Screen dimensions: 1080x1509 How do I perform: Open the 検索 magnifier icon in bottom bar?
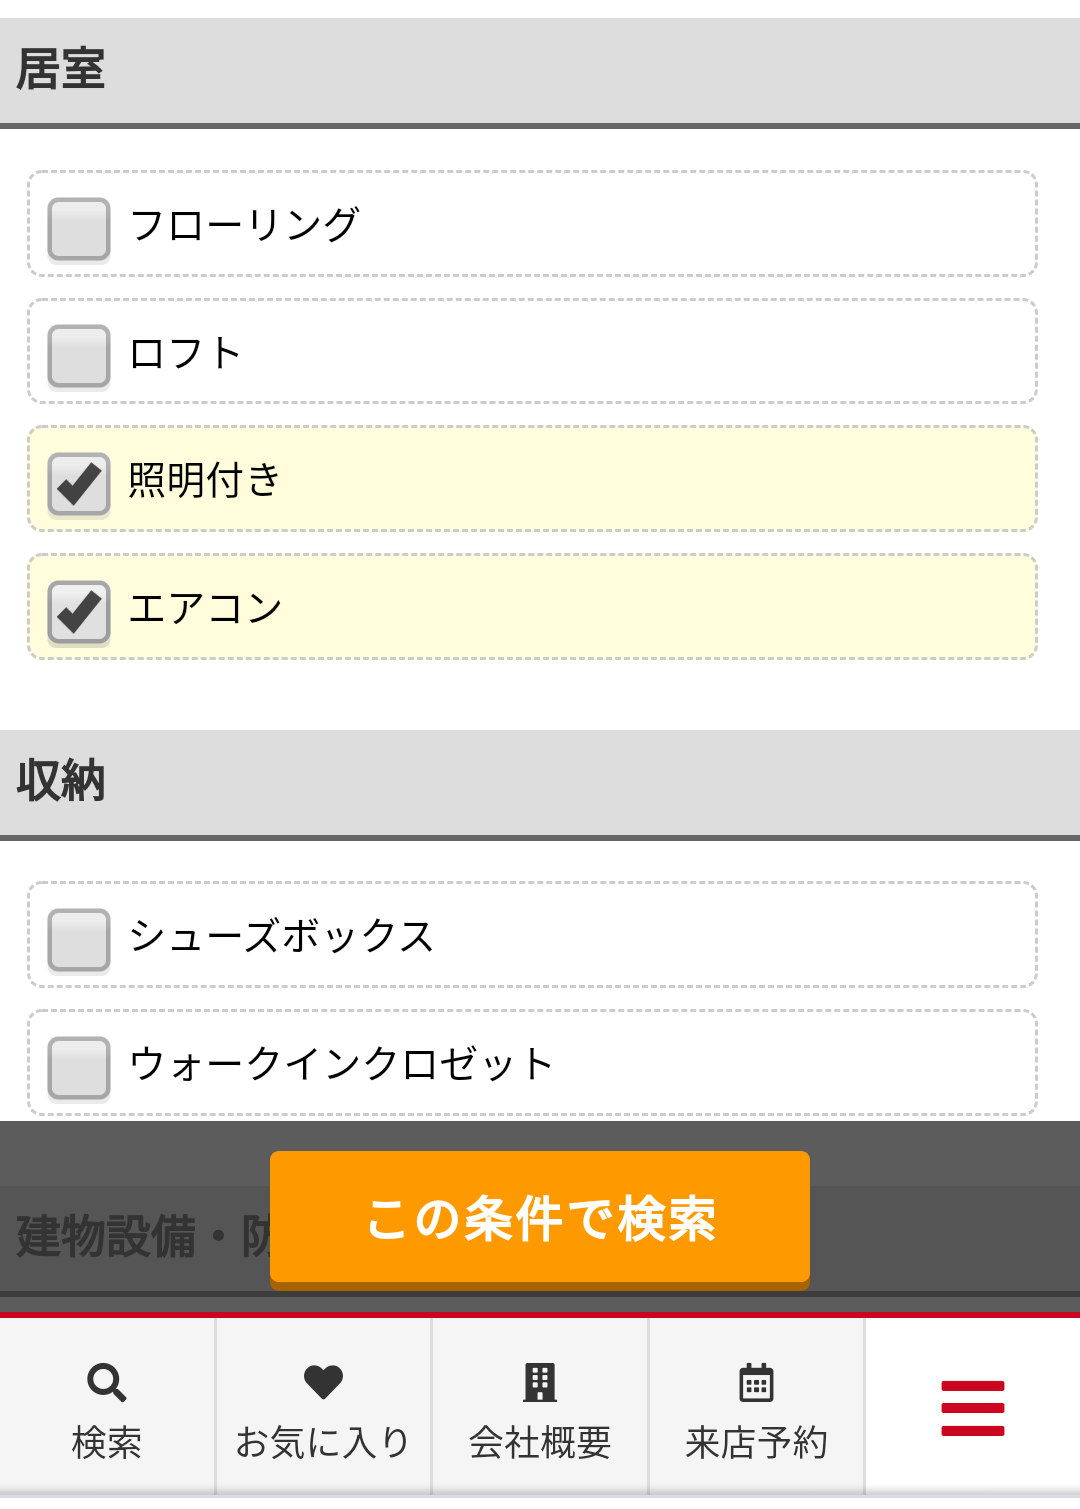pos(107,1382)
